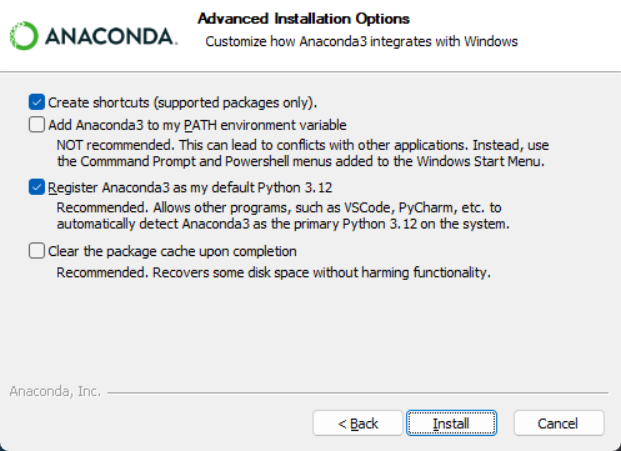Click the Create shortcuts label text

183,103
